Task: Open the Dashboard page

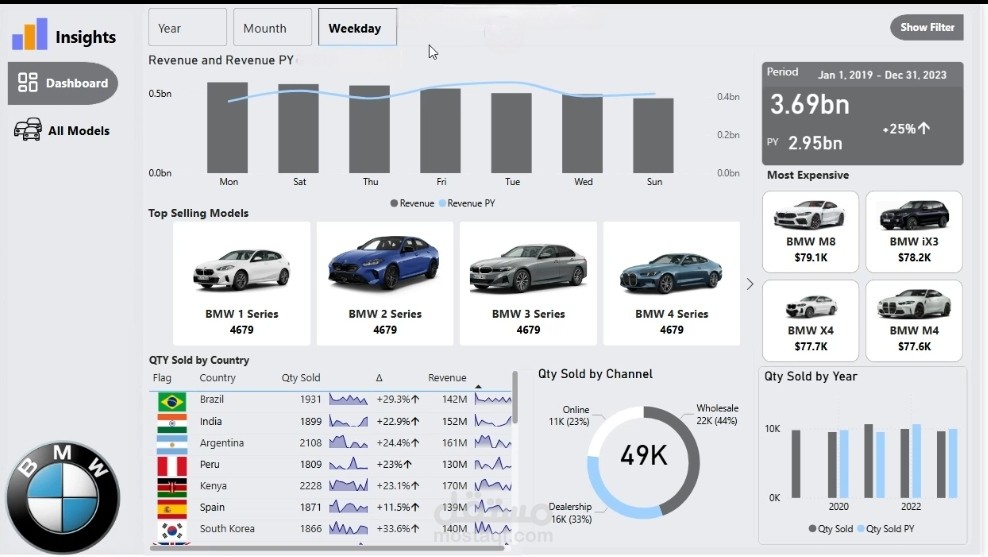Action: click(62, 83)
